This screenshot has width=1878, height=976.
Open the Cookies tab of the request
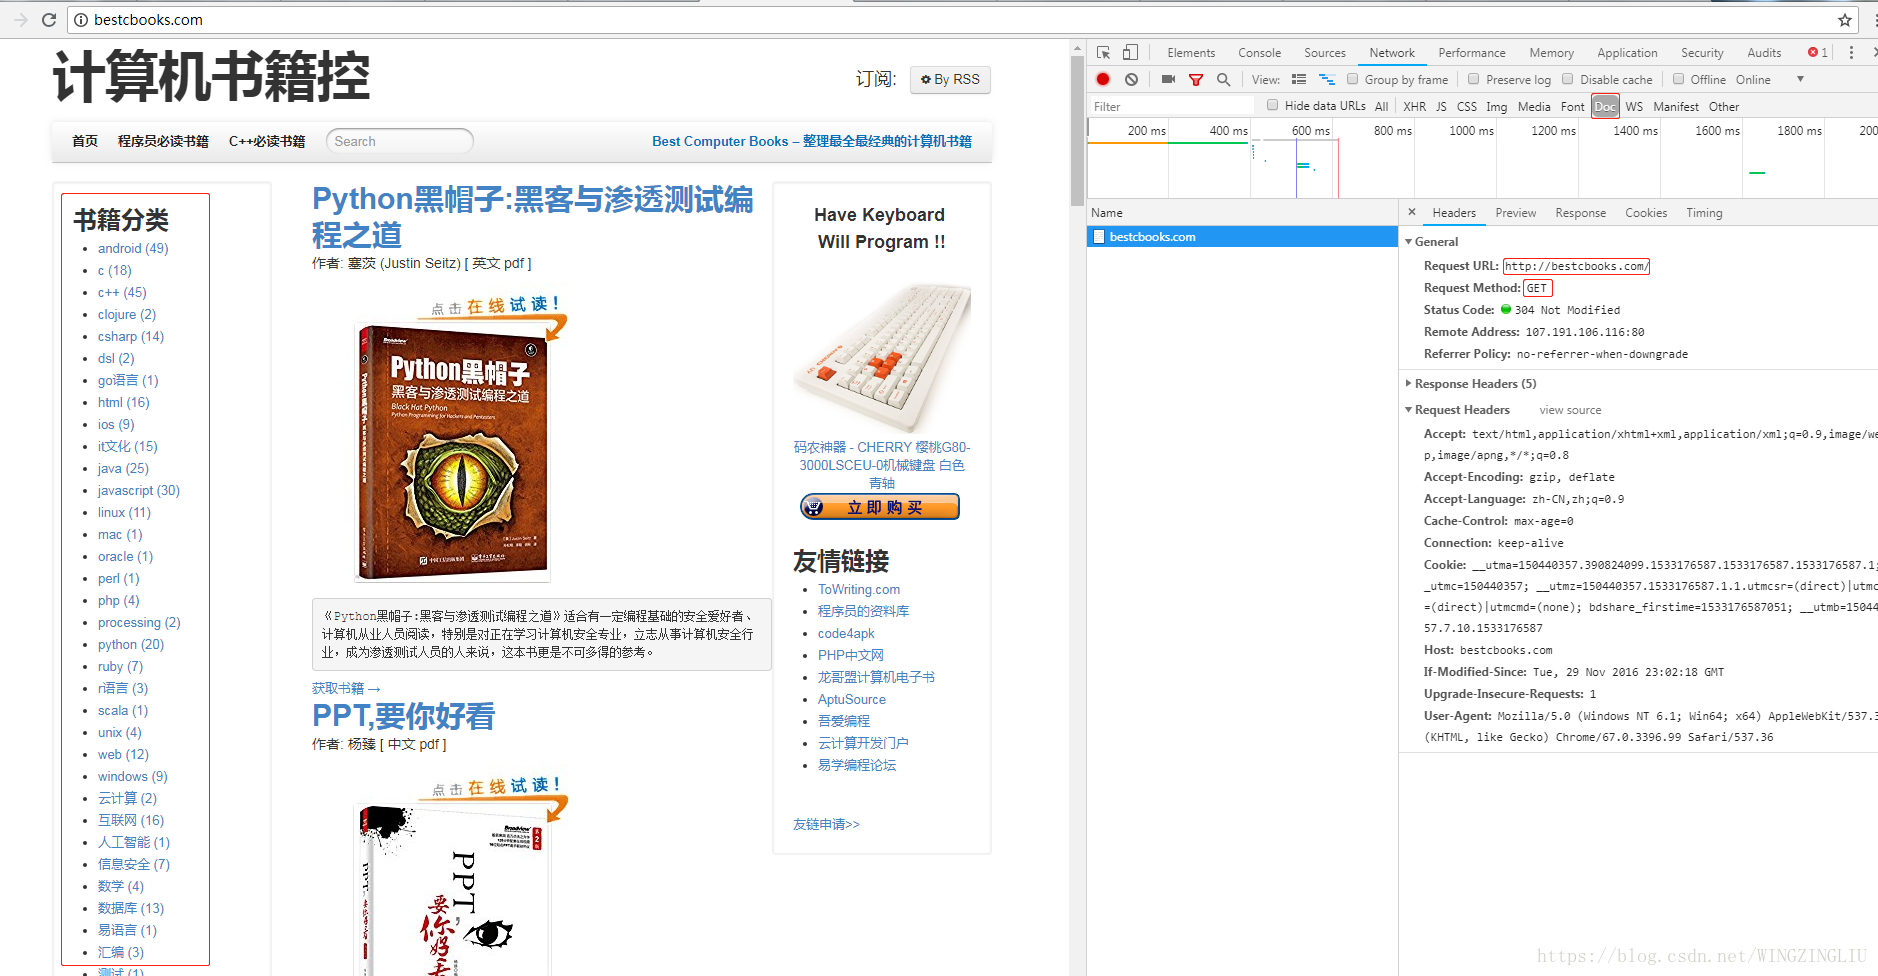[x=1646, y=212]
